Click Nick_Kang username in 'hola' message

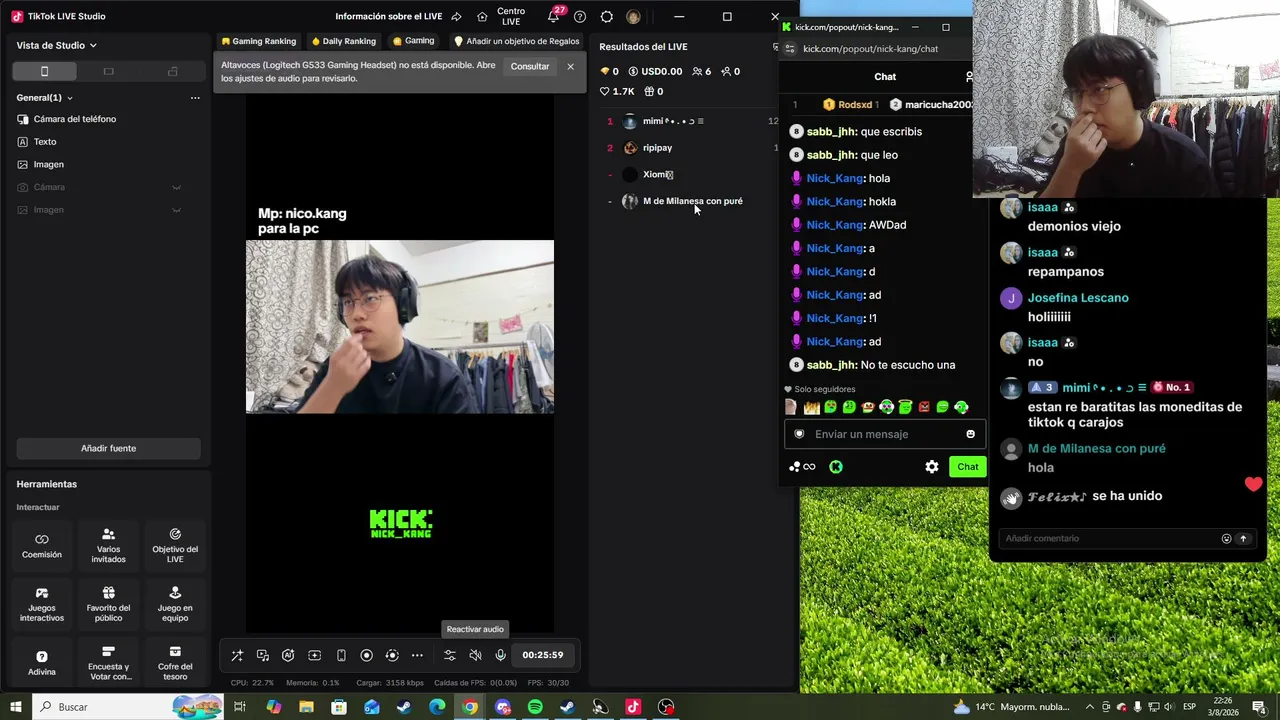click(x=835, y=178)
